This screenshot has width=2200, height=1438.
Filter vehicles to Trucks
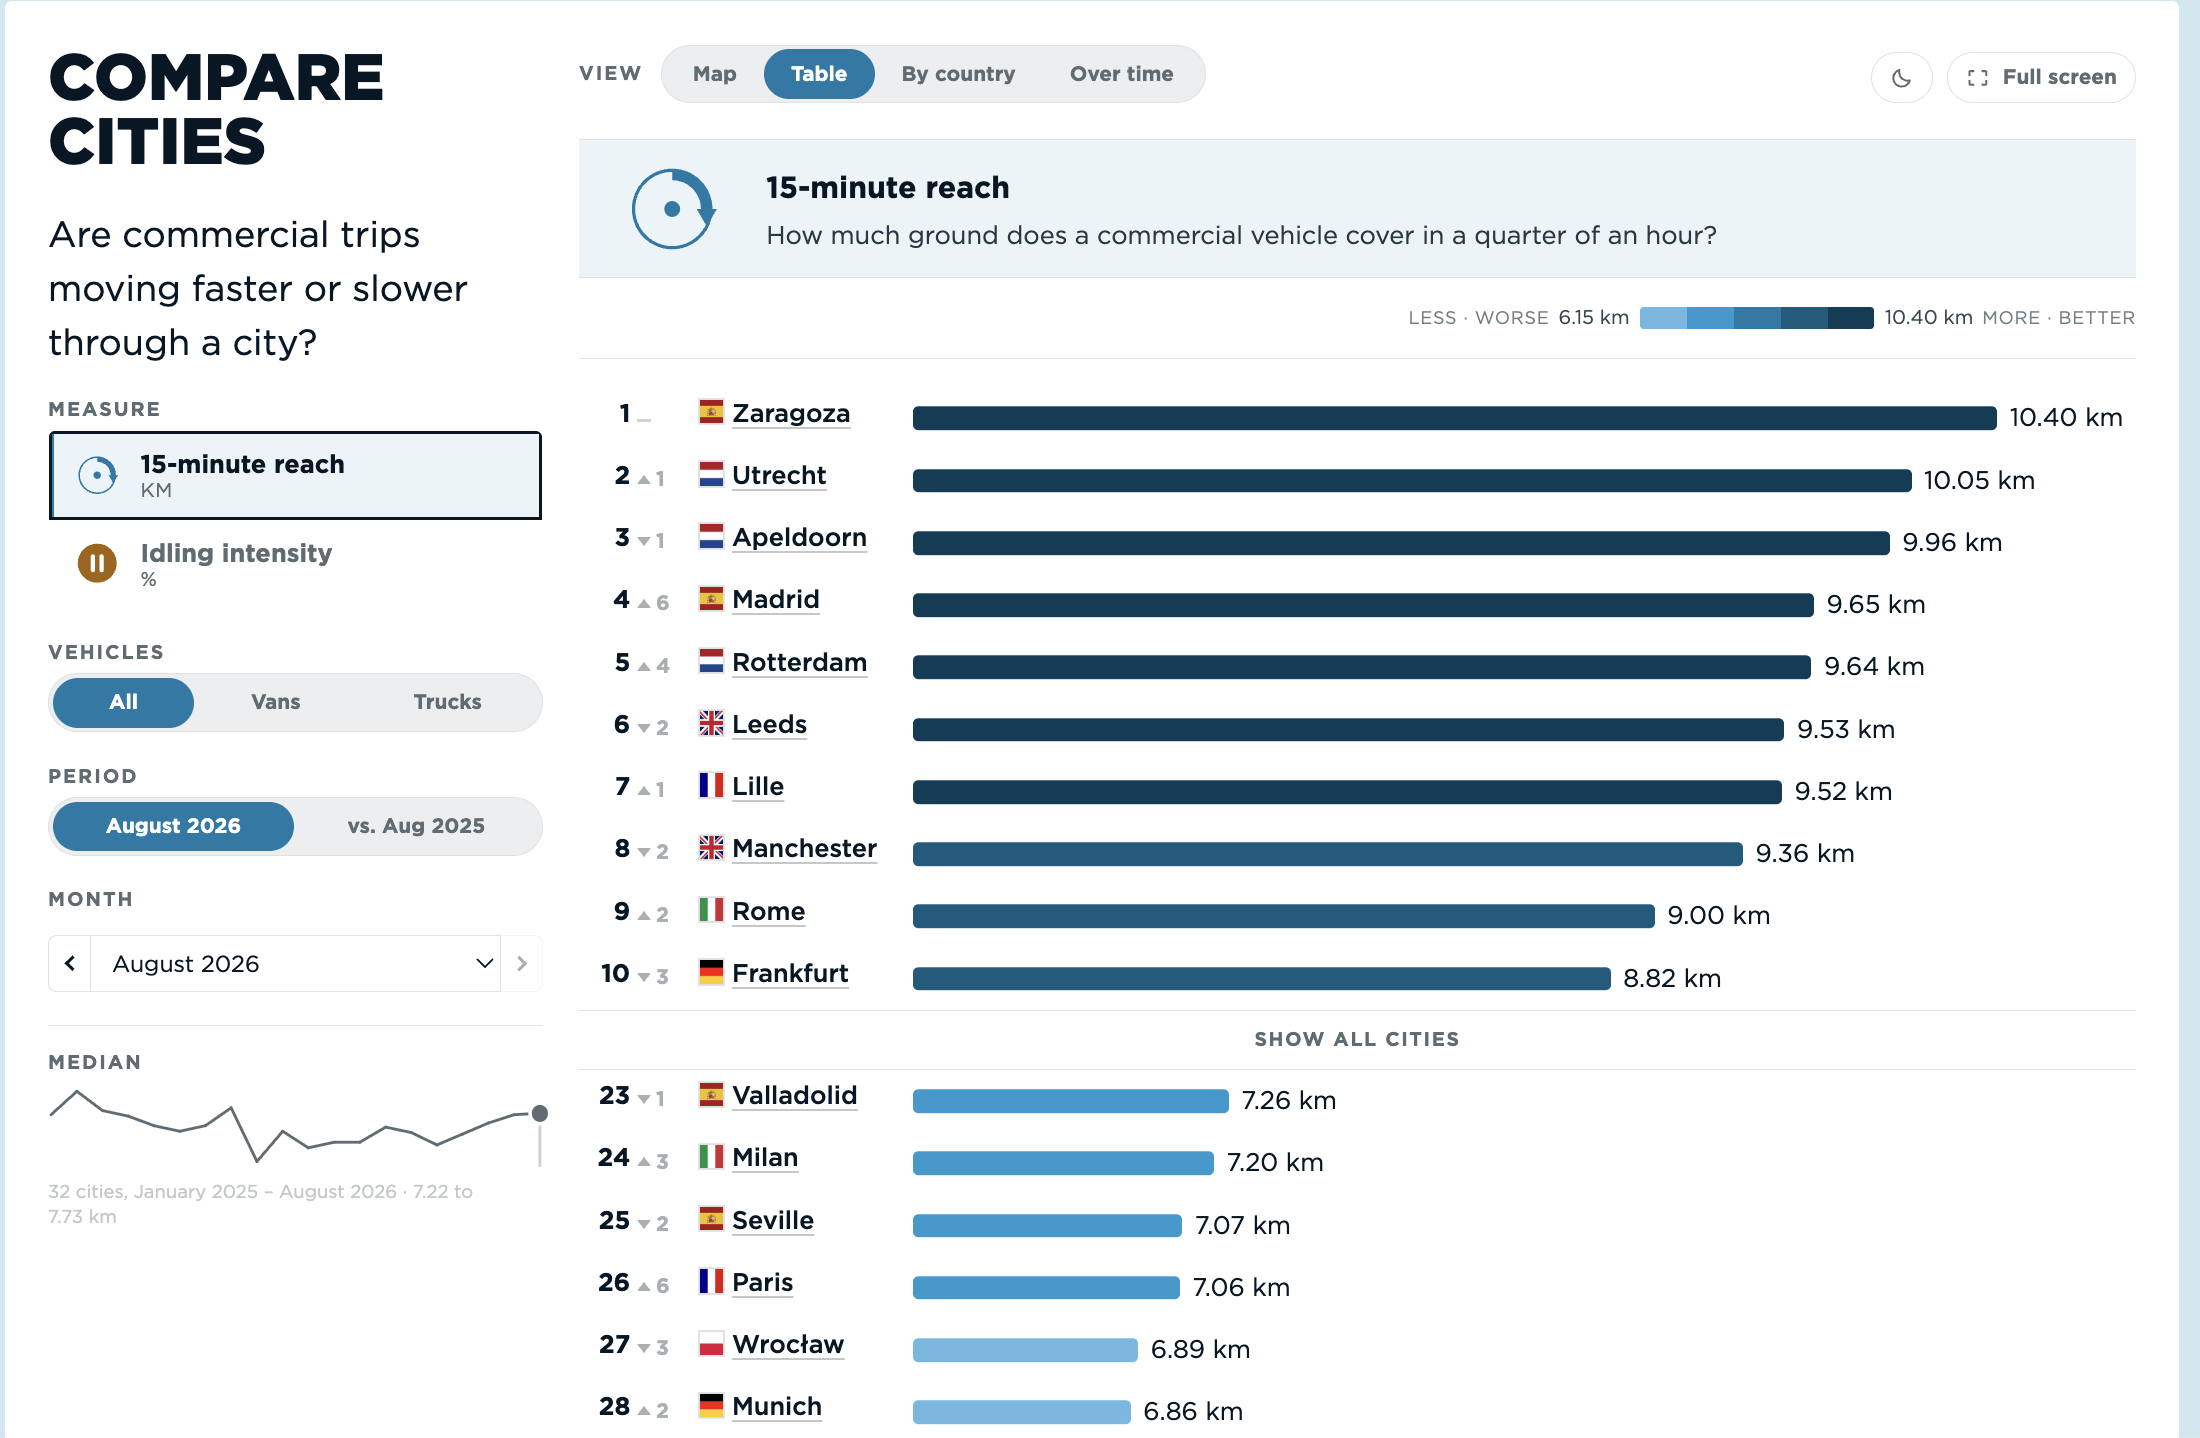click(x=447, y=702)
